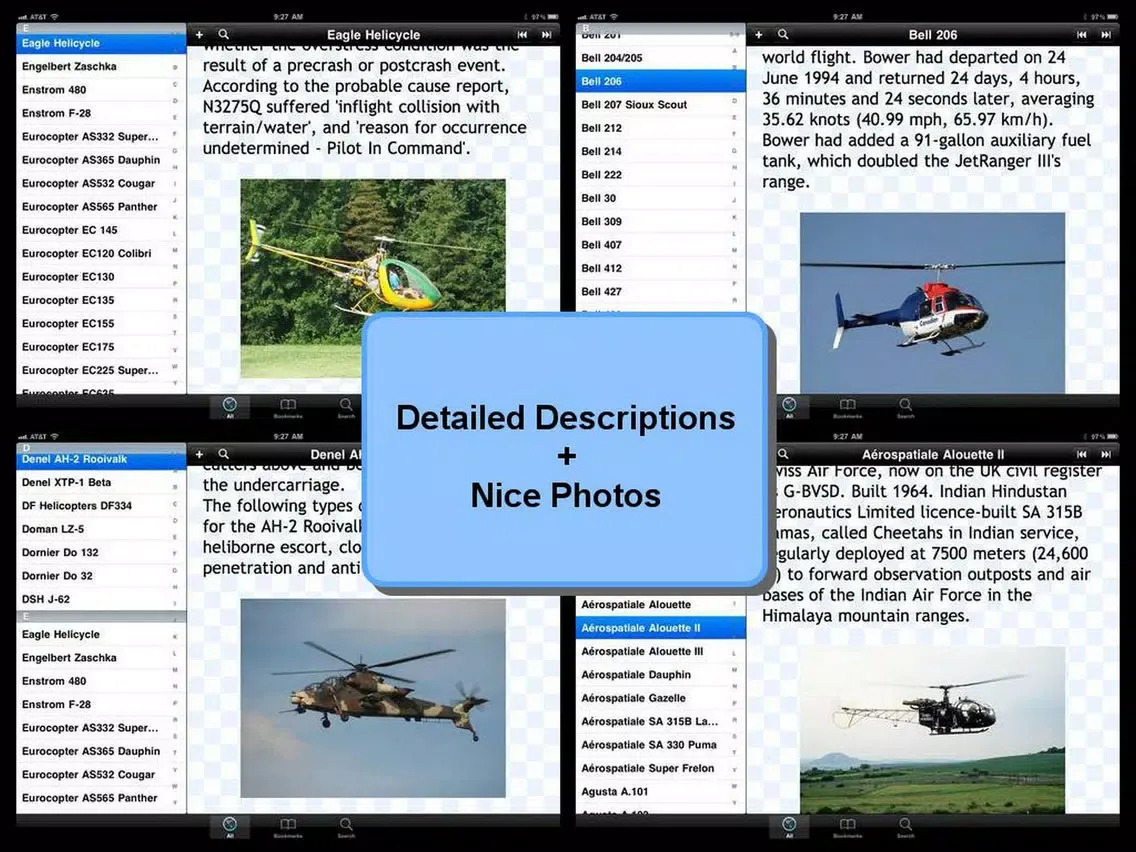The image size is (1136, 852).
Task: Choose Eurocopter EC130 from the list
Action: point(101,277)
